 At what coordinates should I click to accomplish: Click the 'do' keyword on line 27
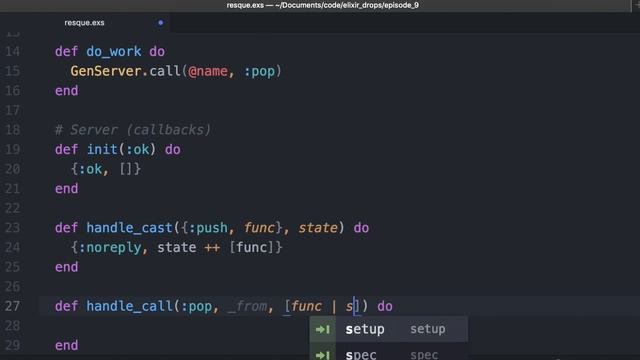385,306
